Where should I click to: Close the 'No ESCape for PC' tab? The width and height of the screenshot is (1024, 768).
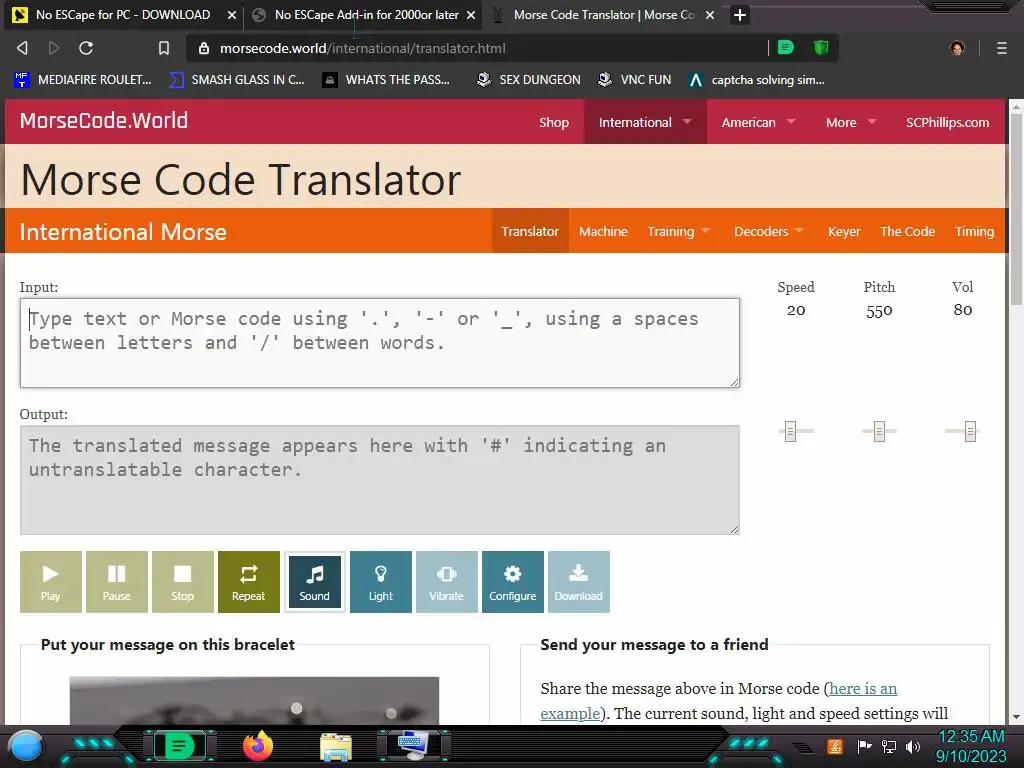coord(231,14)
